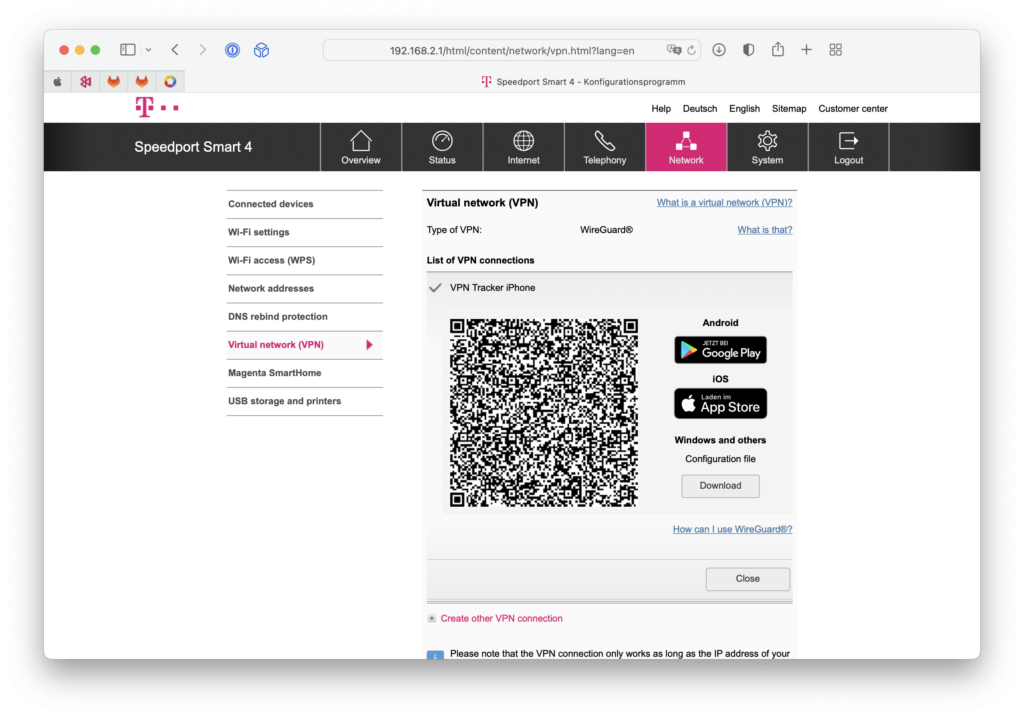
Task: Open the red arrows bookmark icon
Action: pyautogui.click(x=86, y=82)
